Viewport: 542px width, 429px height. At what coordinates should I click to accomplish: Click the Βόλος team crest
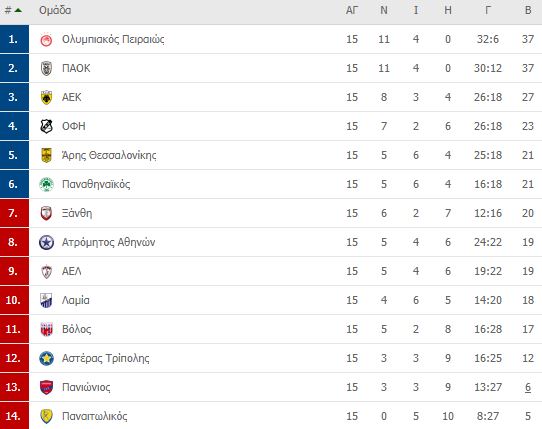(x=46, y=329)
